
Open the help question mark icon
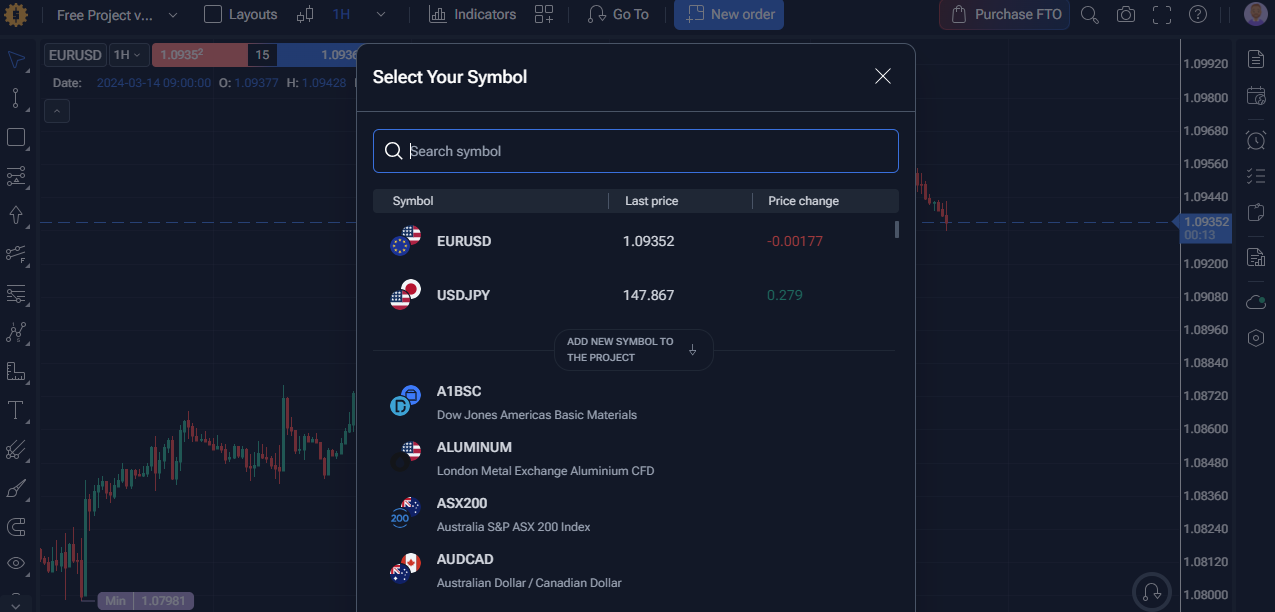coord(1198,15)
